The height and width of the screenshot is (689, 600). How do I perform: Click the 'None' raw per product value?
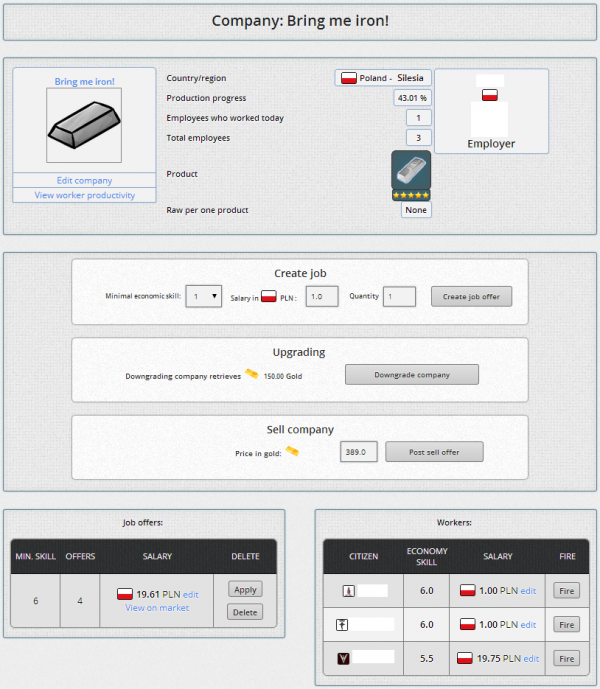[x=416, y=210]
